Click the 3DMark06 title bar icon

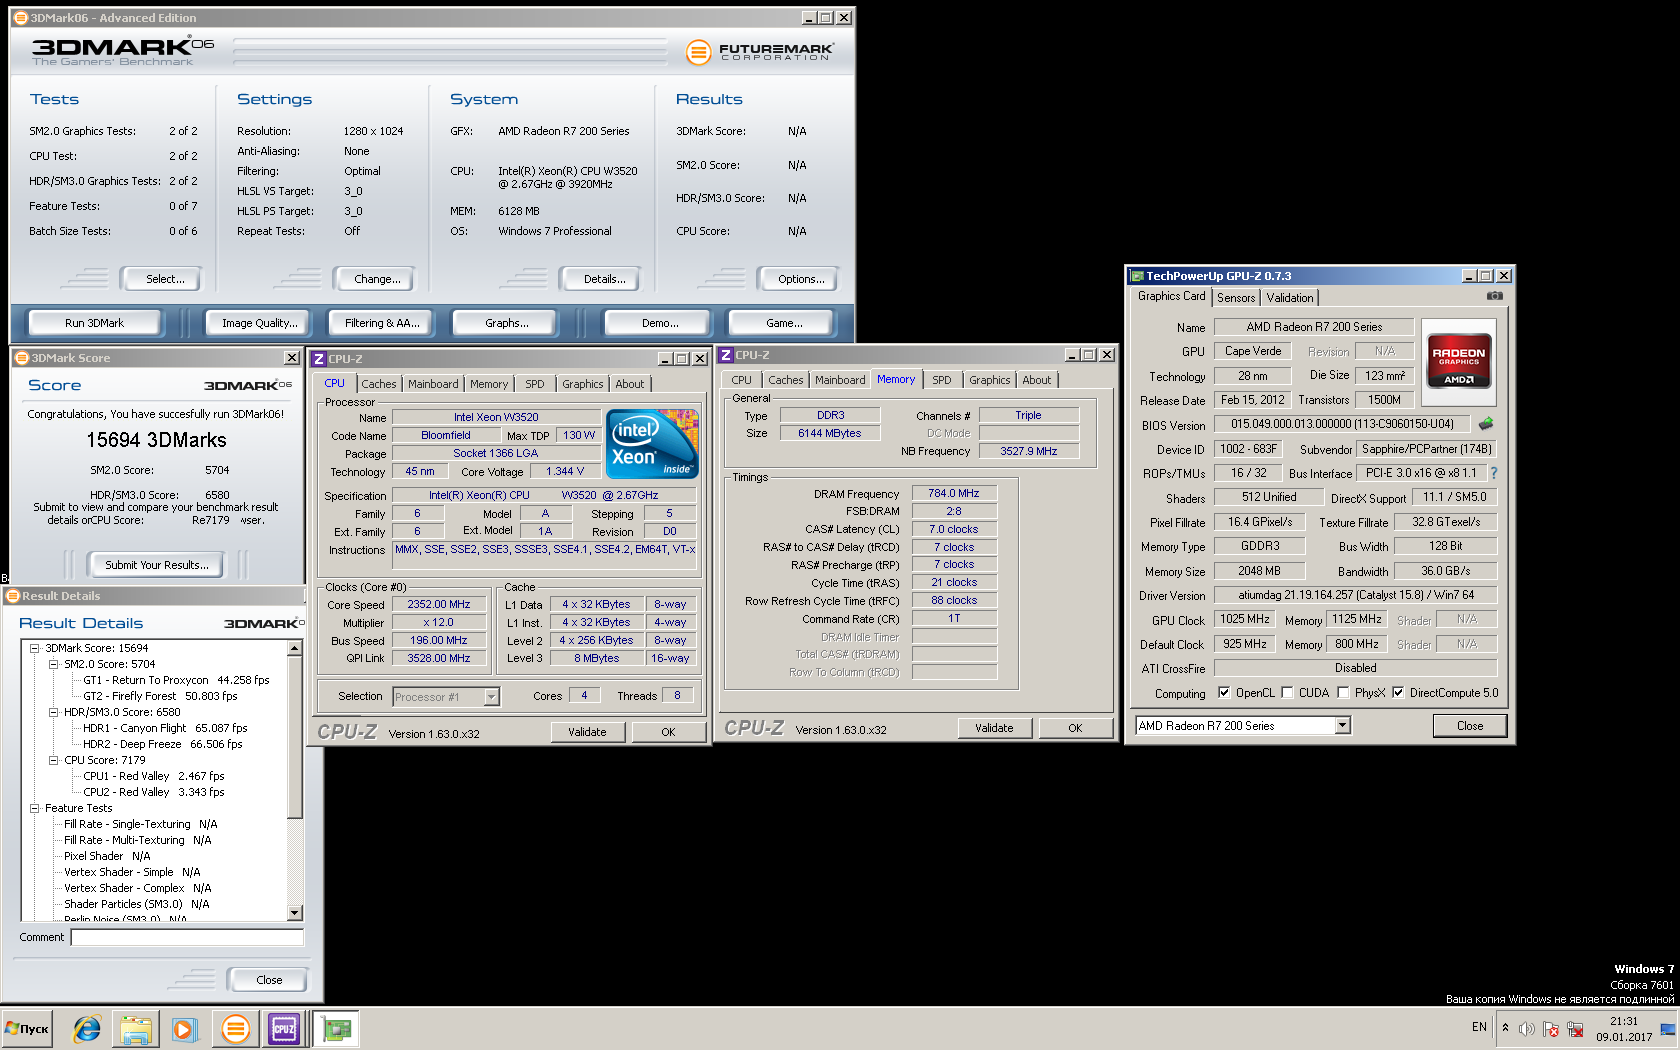tap(20, 18)
